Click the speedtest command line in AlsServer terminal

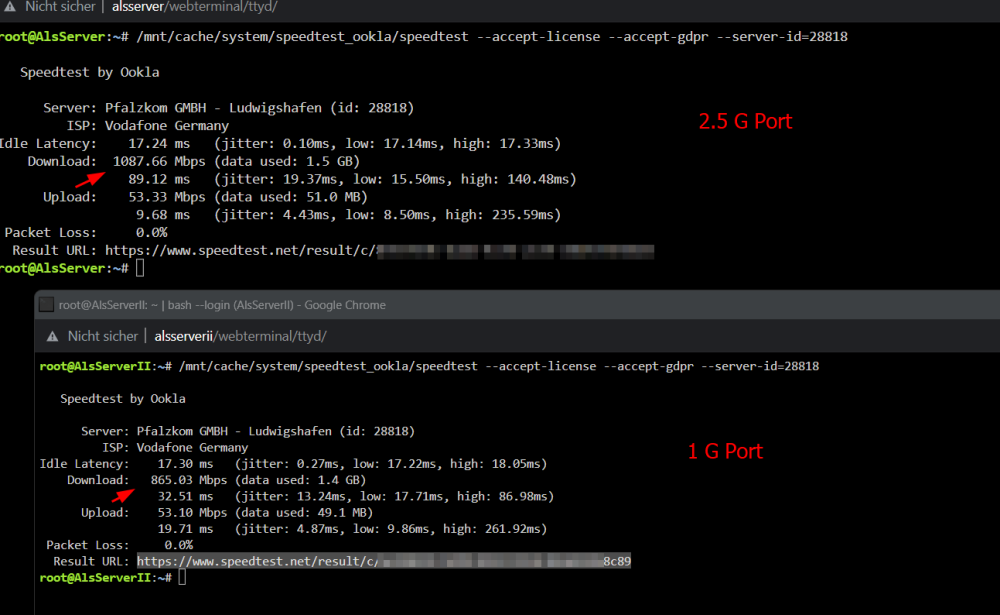[x=492, y=37]
